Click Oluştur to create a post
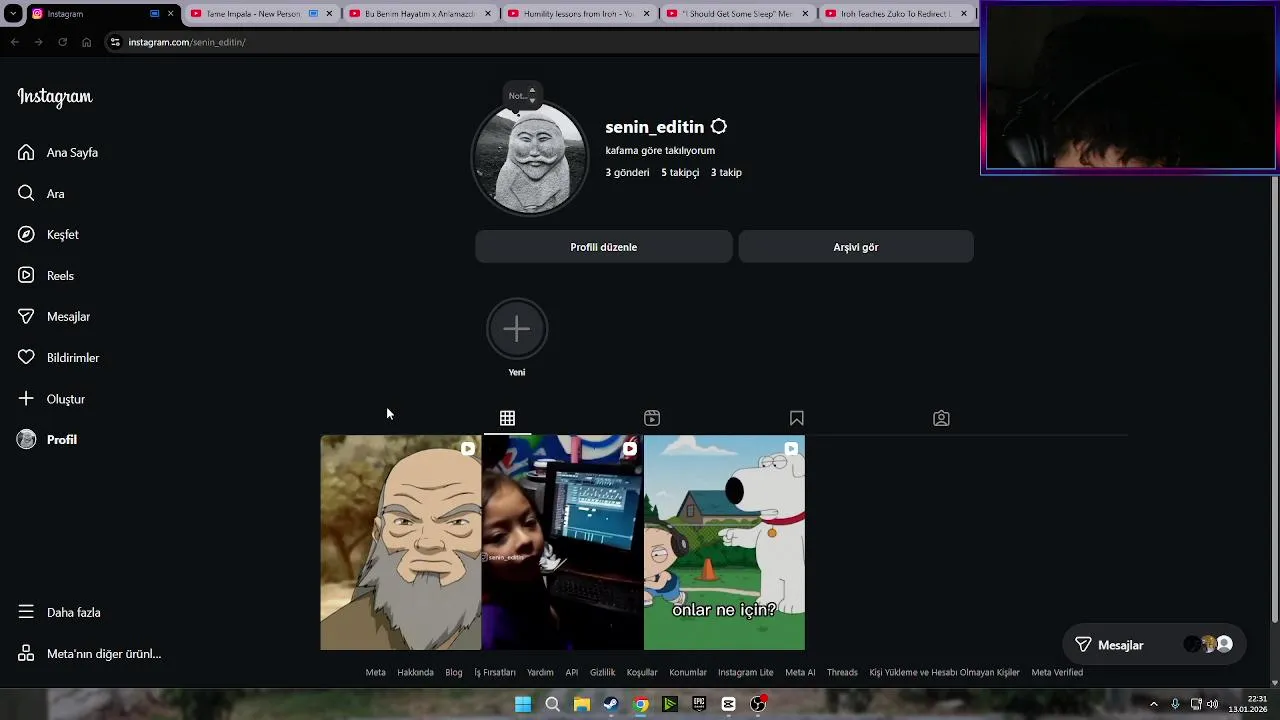The width and height of the screenshot is (1280, 720). click(x=51, y=398)
